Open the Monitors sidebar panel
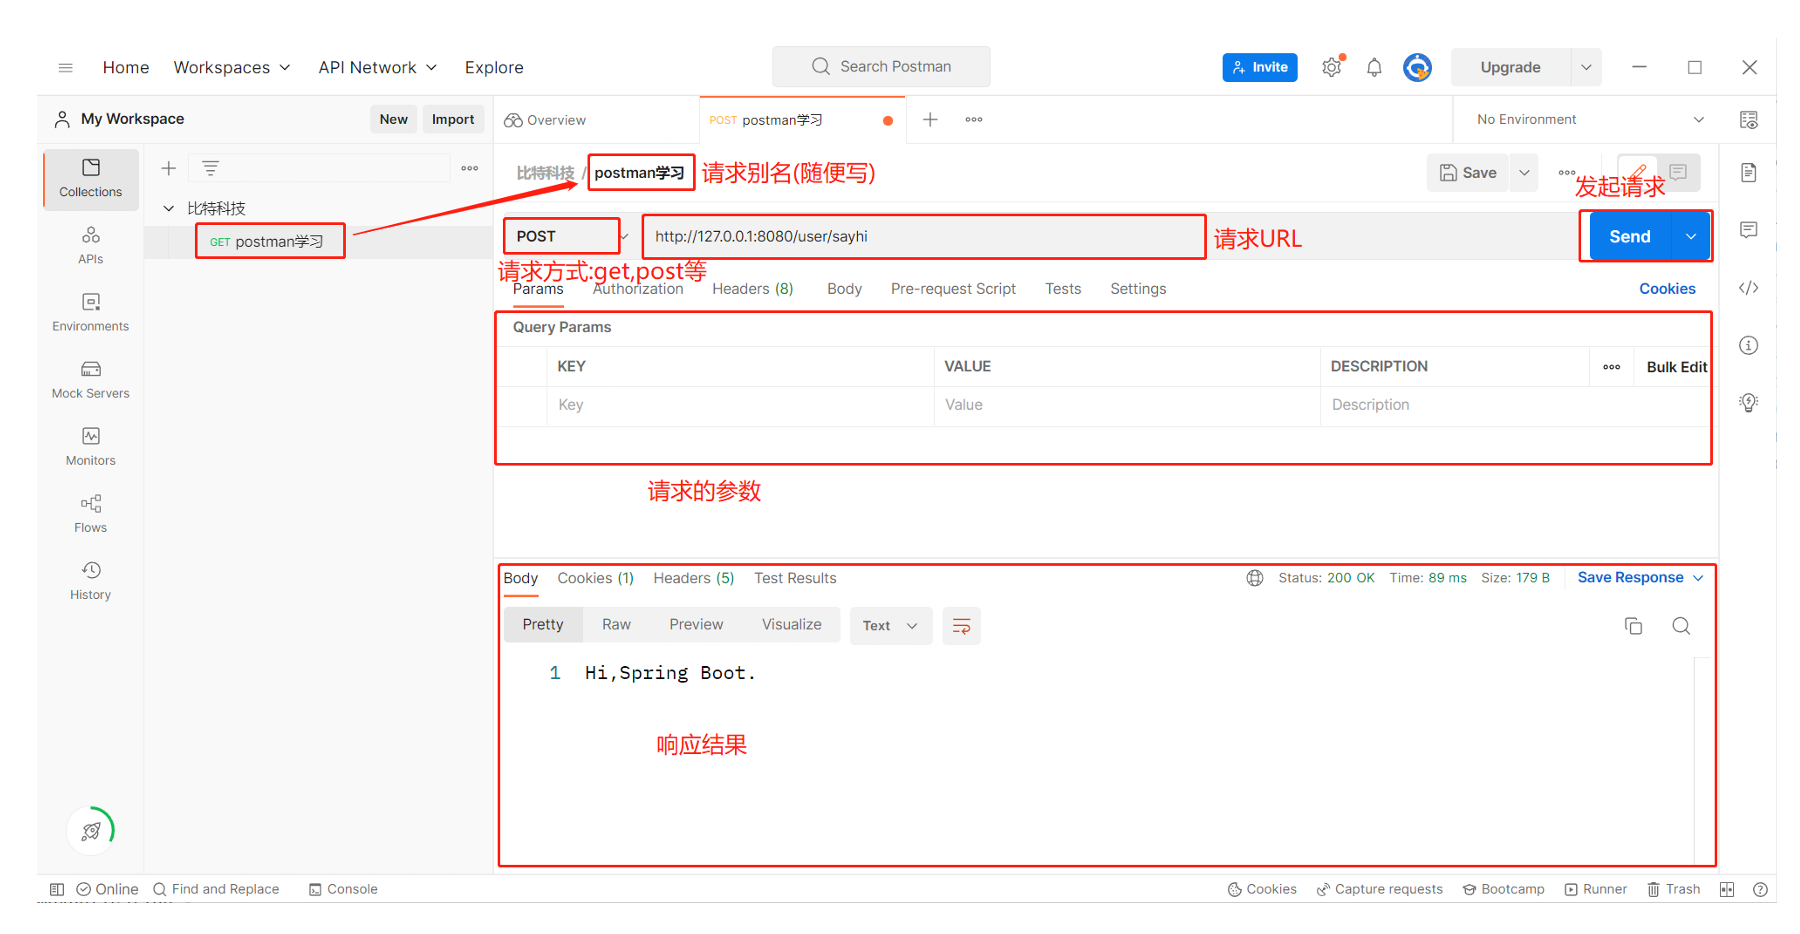 click(91, 446)
